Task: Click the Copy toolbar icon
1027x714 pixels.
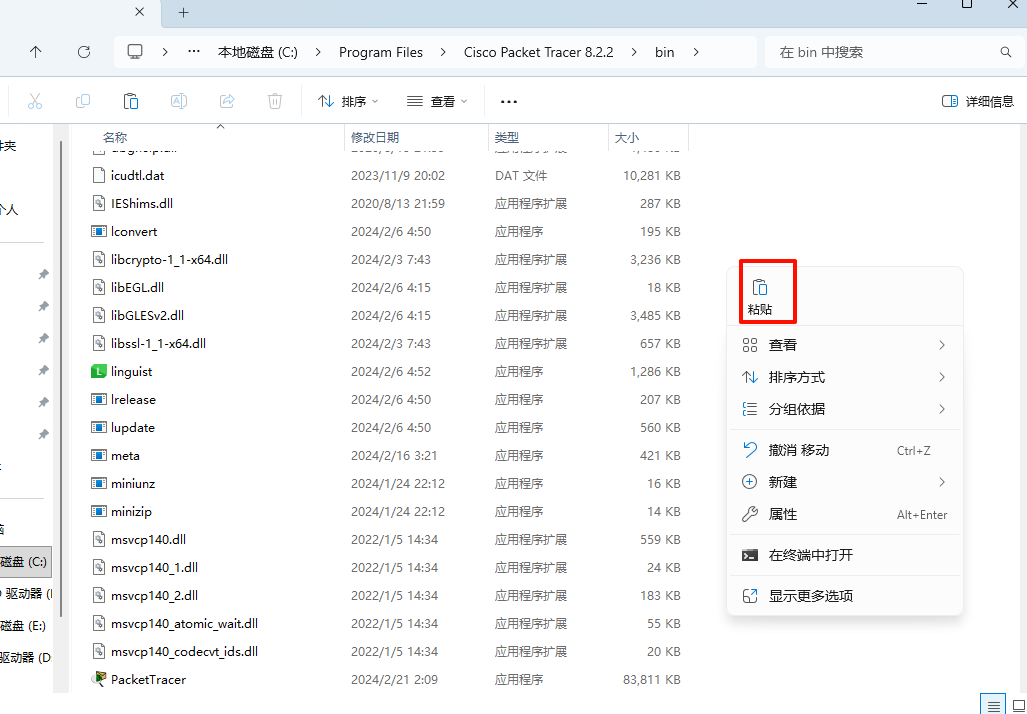Action: (x=83, y=102)
